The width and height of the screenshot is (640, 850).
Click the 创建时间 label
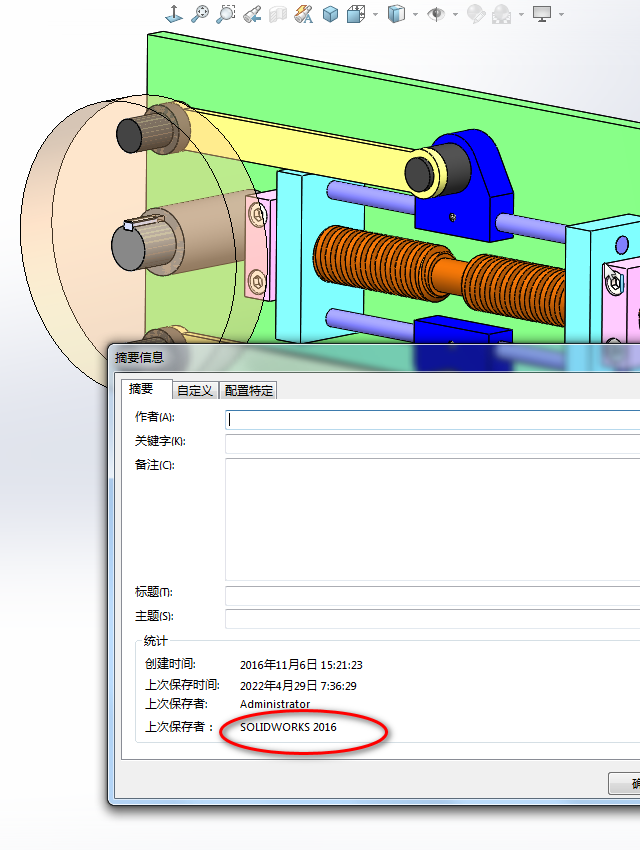(x=170, y=664)
